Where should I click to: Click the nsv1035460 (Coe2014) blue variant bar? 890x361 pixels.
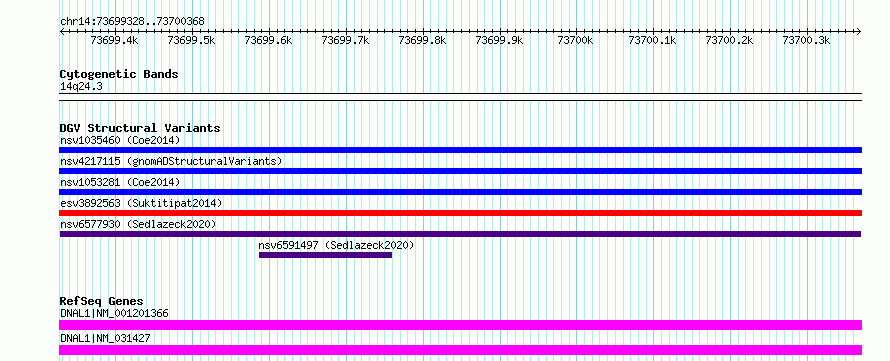[x=460, y=150]
